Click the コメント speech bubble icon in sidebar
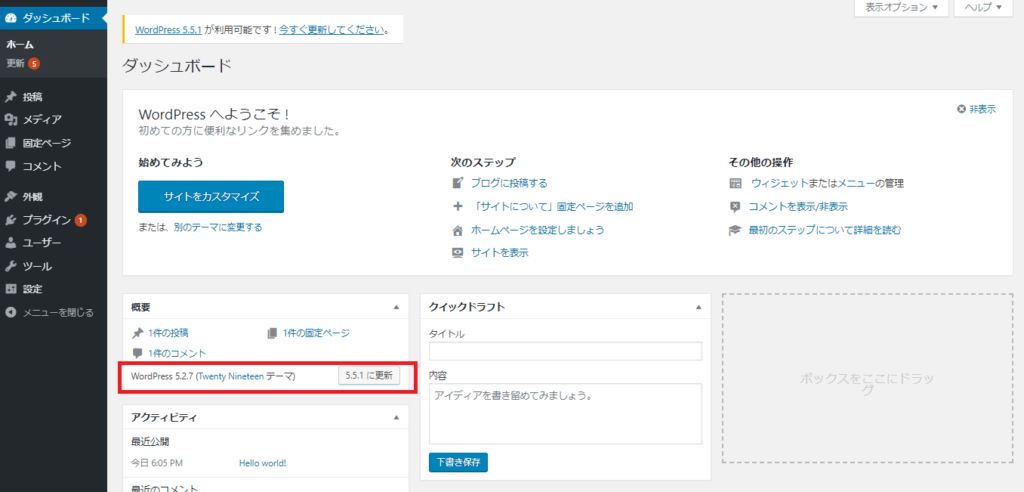1024x492 pixels. (x=11, y=166)
